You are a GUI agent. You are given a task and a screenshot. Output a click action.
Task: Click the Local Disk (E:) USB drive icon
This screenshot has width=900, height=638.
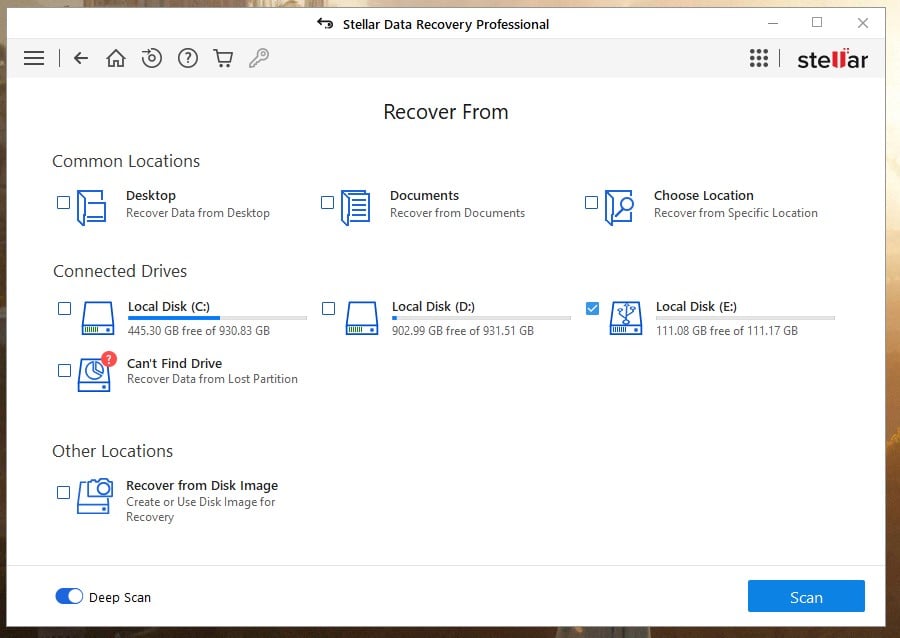[626, 318]
